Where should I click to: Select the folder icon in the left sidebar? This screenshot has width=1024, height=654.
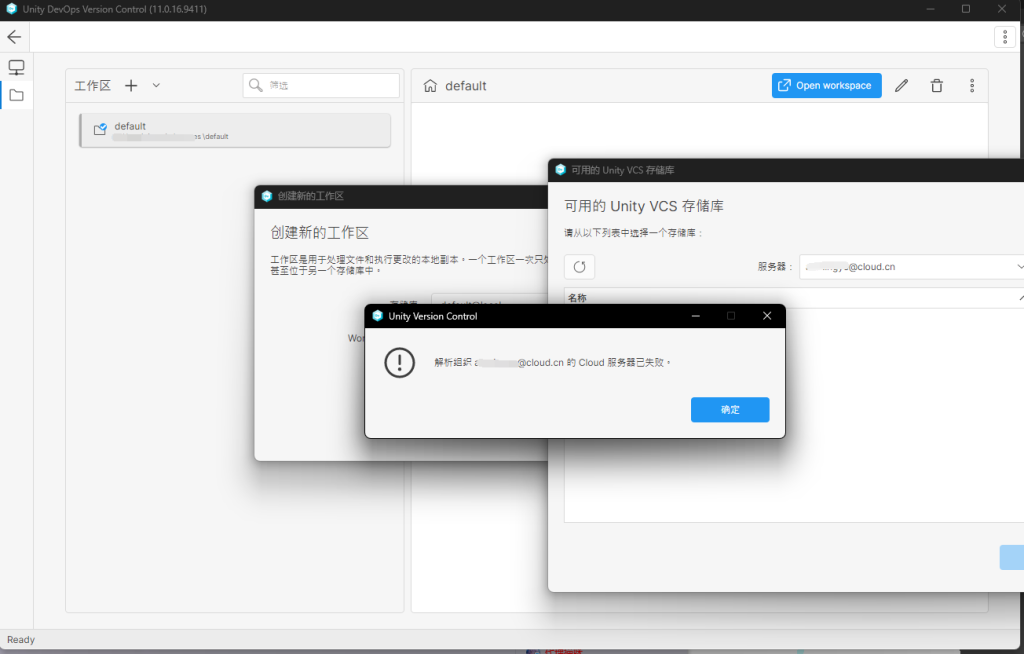[x=16, y=96]
